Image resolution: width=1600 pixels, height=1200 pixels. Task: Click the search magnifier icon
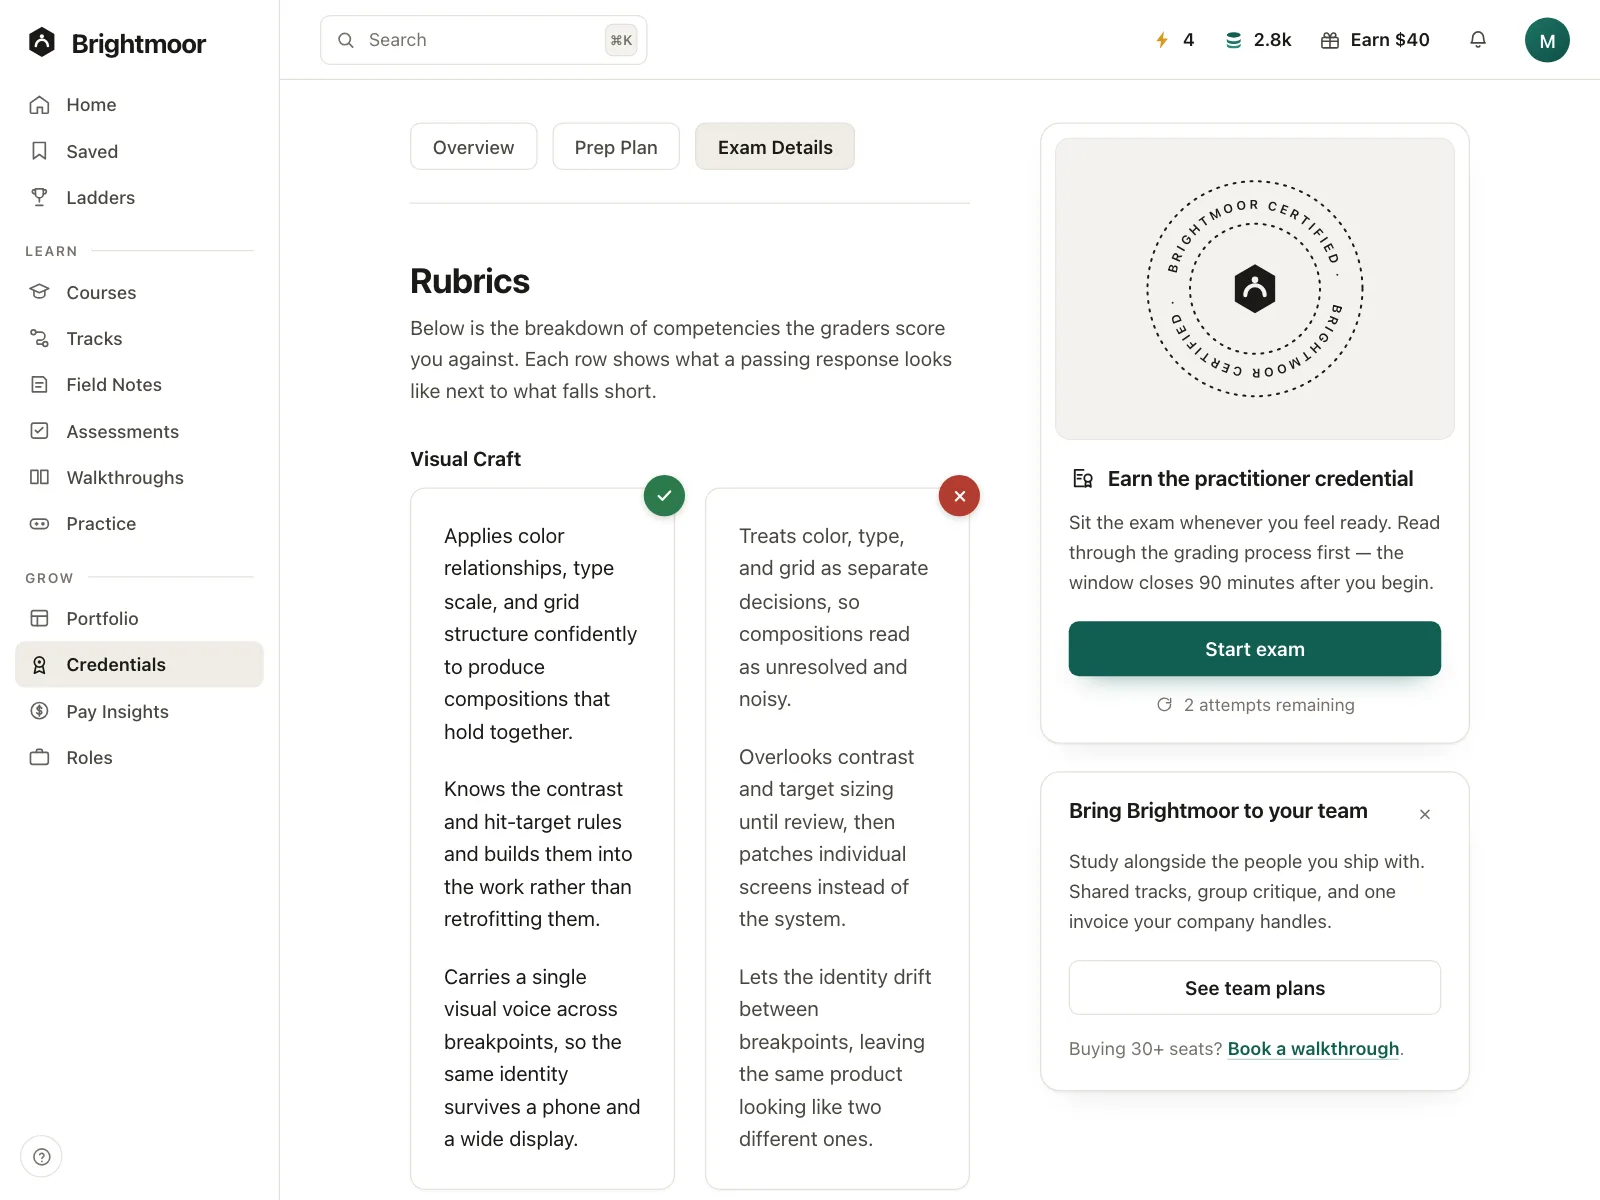coord(346,40)
